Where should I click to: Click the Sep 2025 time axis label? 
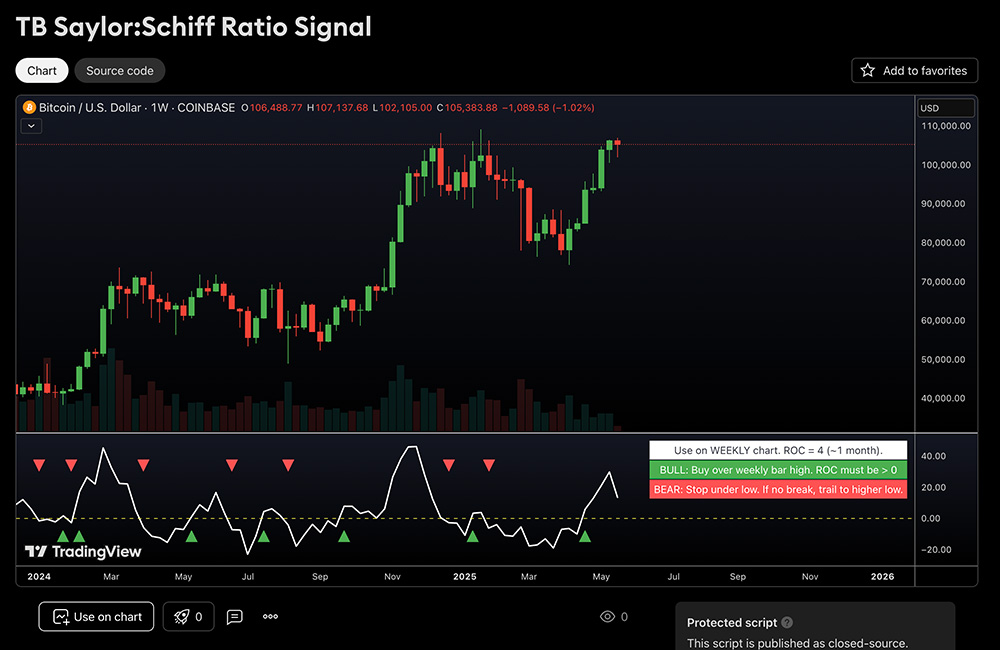tap(738, 576)
